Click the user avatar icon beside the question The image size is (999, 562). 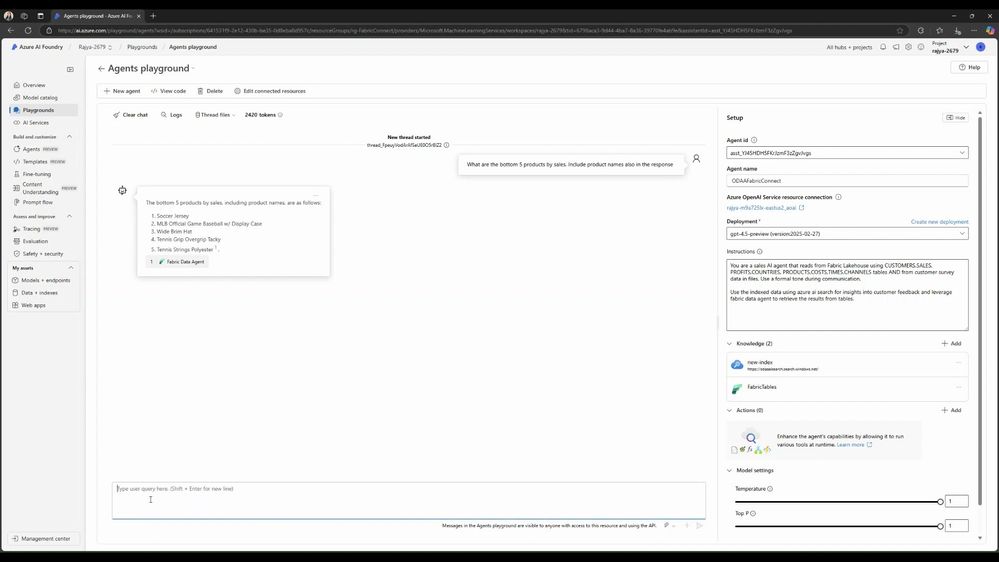pos(696,159)
